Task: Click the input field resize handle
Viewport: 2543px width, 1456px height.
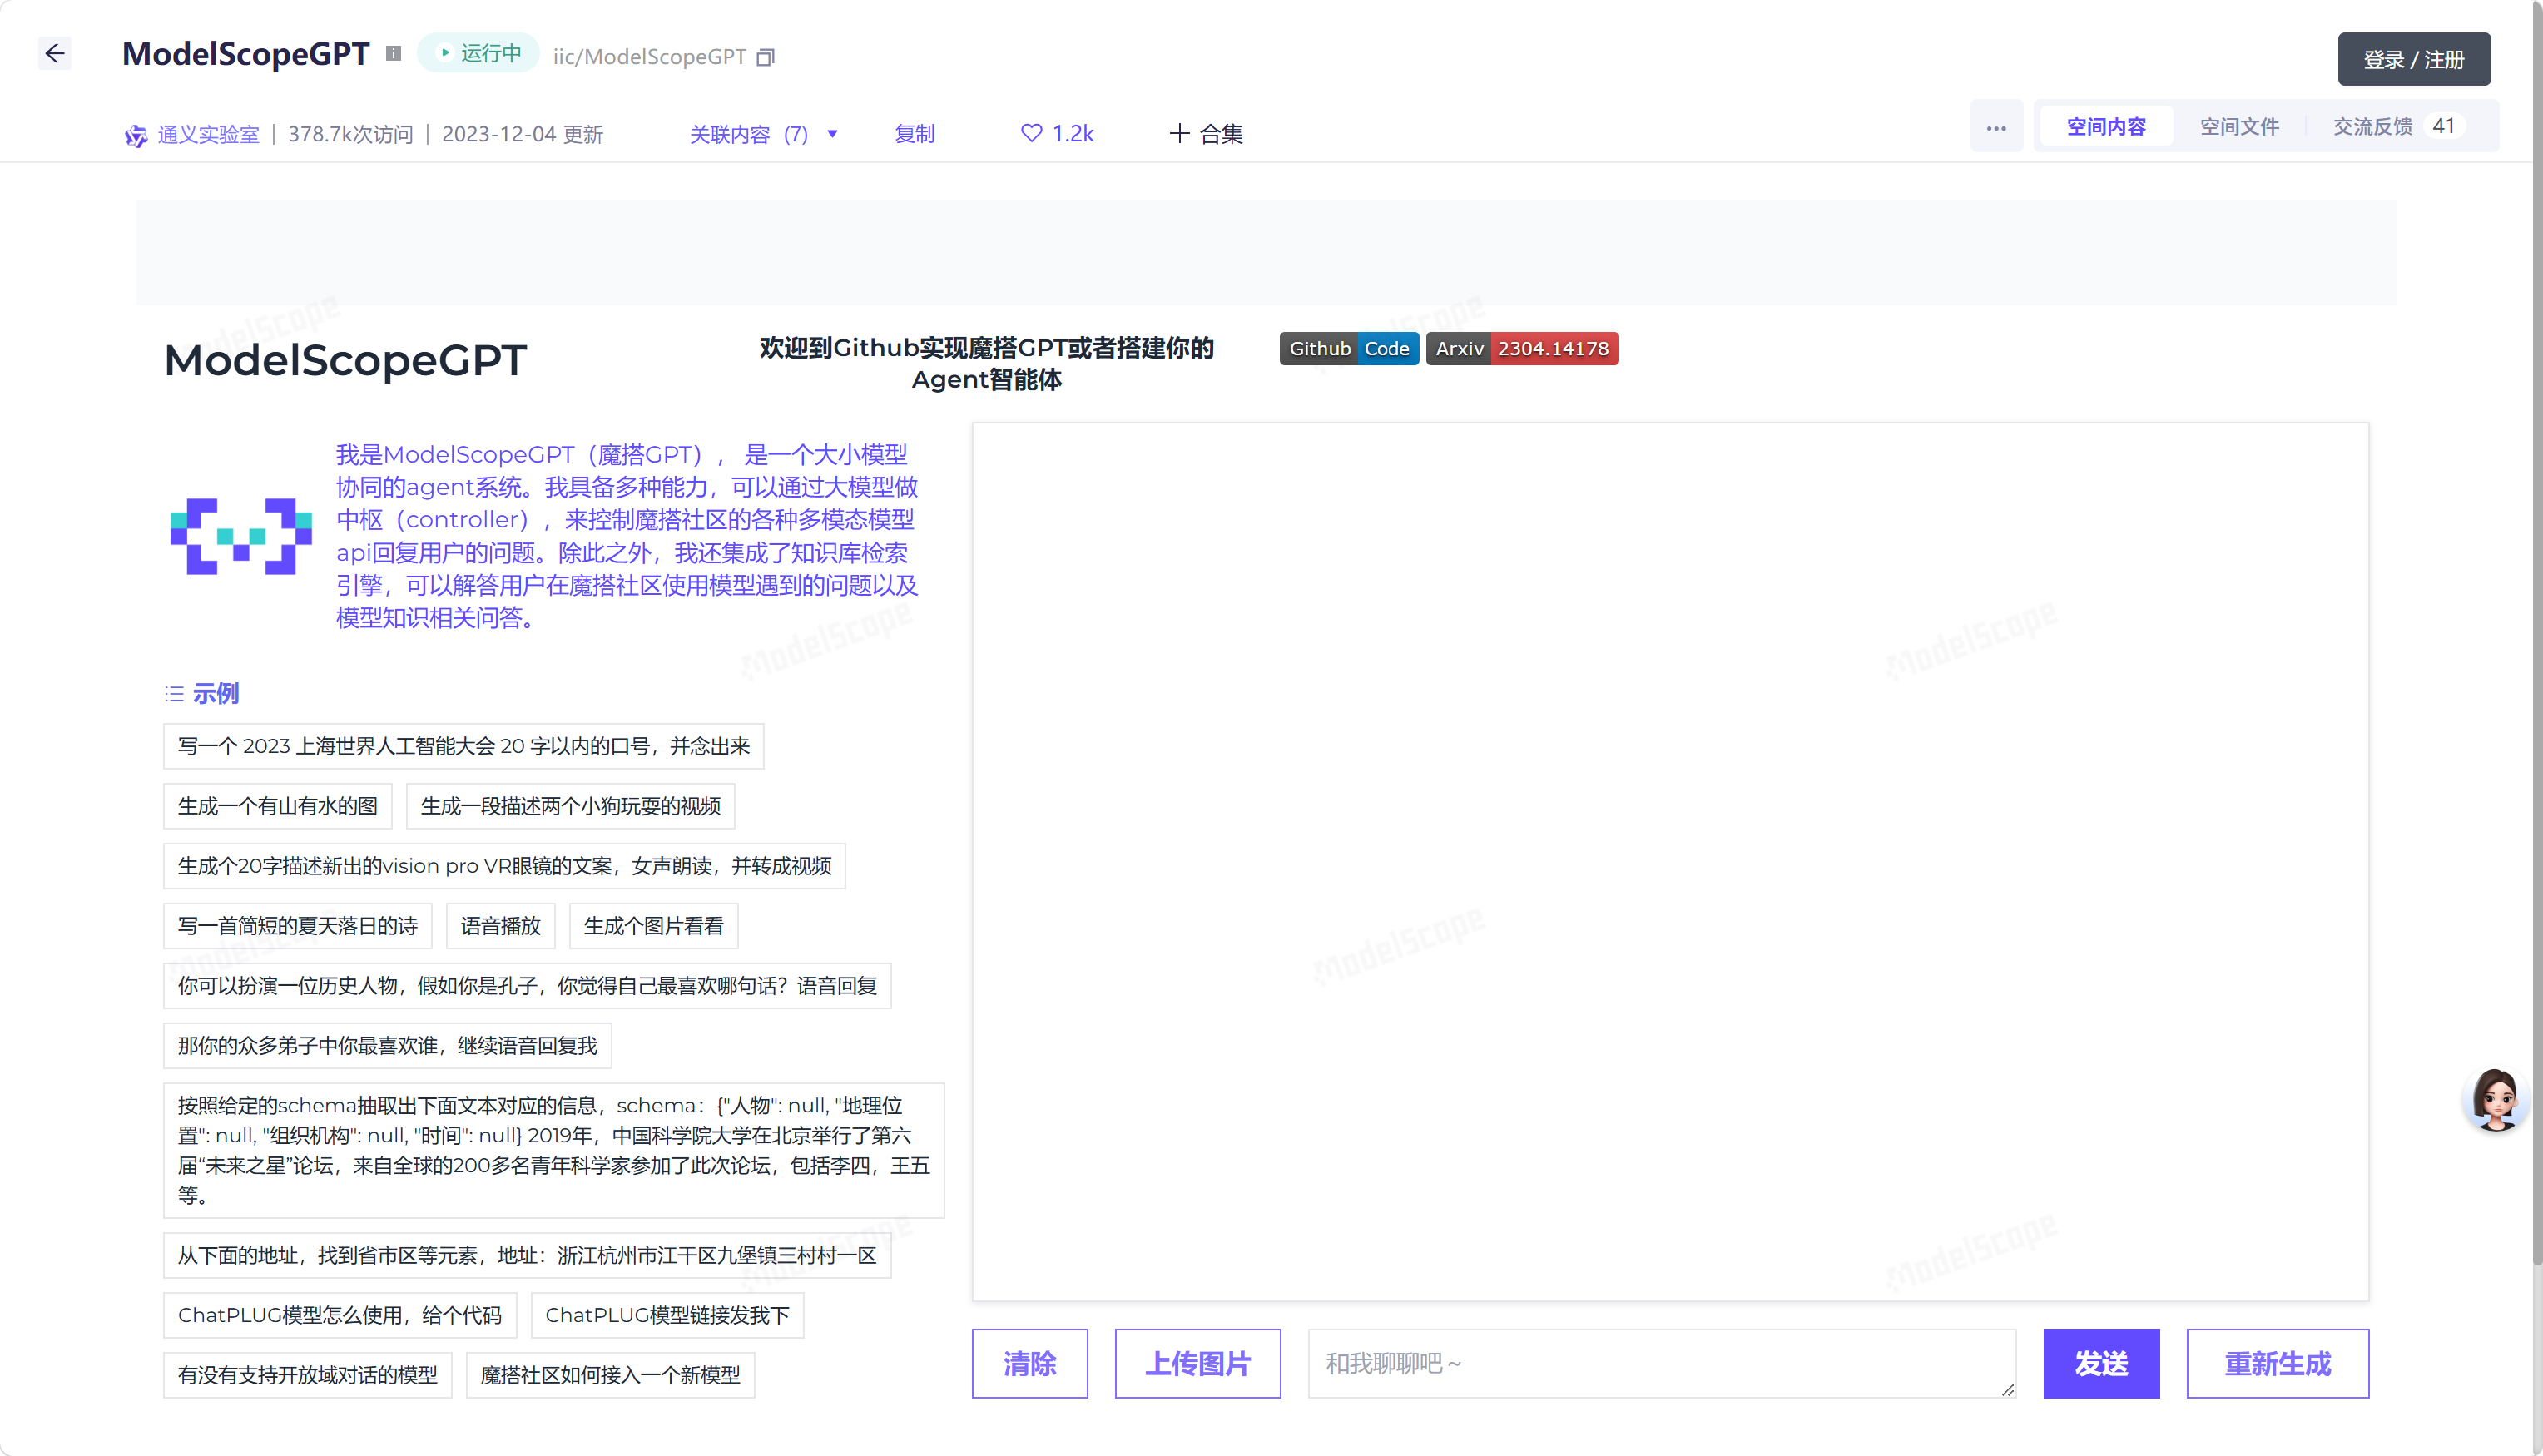Action: pos(2007,1389)
